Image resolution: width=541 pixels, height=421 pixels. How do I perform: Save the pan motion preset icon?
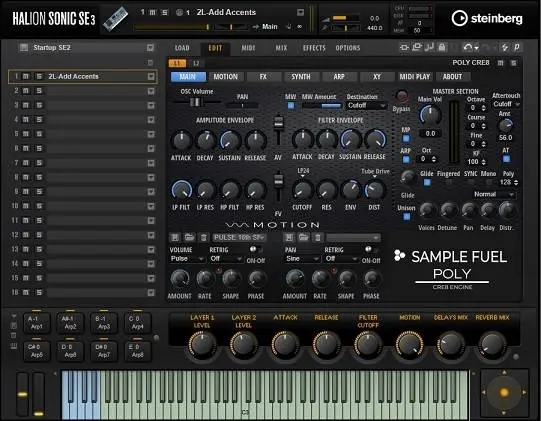click(289, 237)
